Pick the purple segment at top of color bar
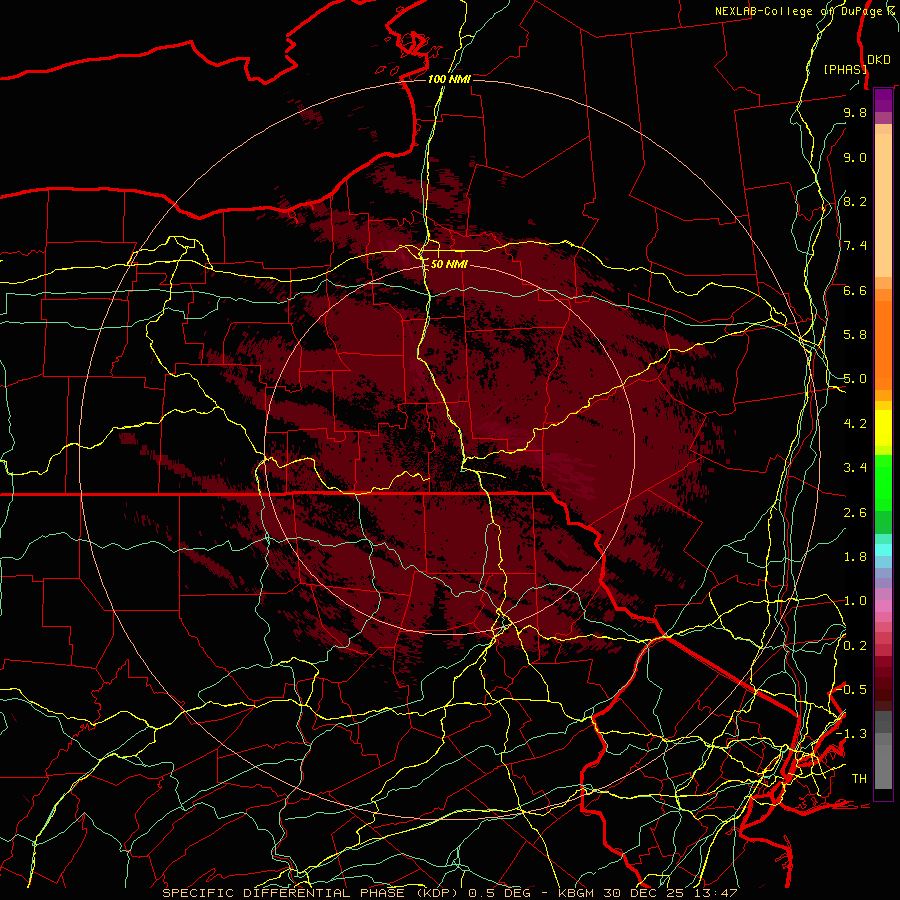 883,100
